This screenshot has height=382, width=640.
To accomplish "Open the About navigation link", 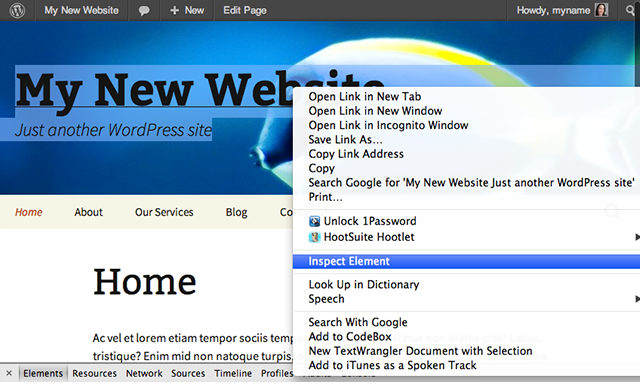I will 89,212.
